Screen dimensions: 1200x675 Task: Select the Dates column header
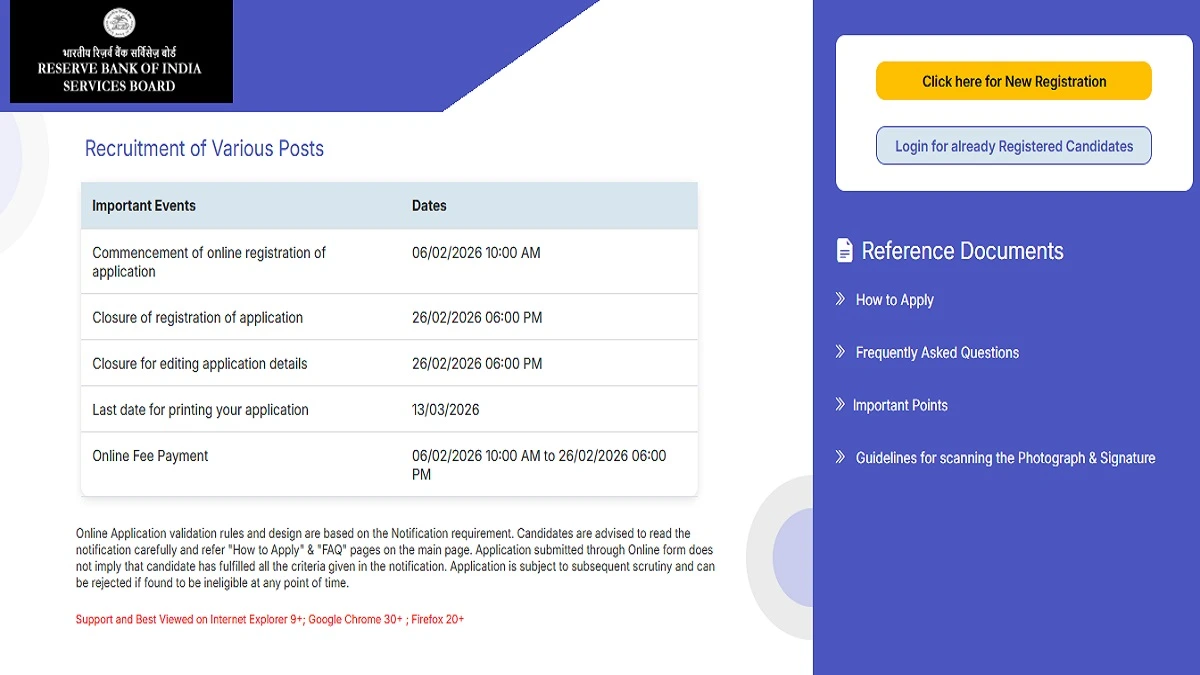(429, 205)
